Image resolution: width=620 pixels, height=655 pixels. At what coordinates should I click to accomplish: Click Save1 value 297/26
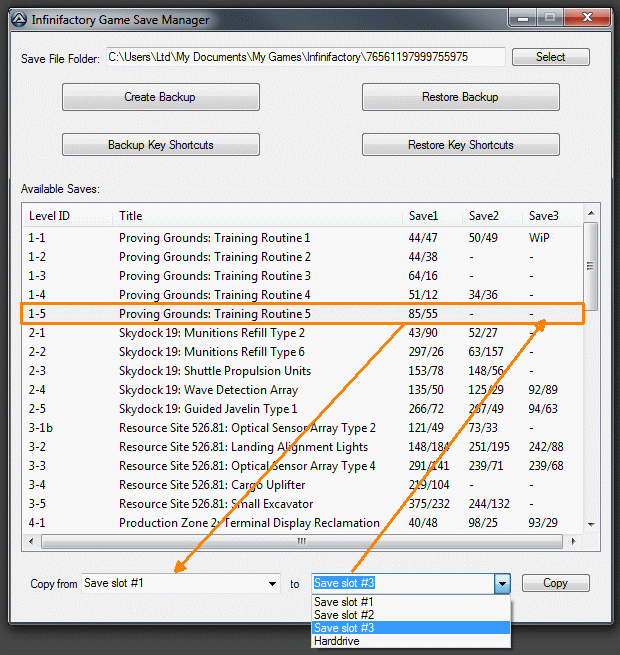click(x=426, y=352)
